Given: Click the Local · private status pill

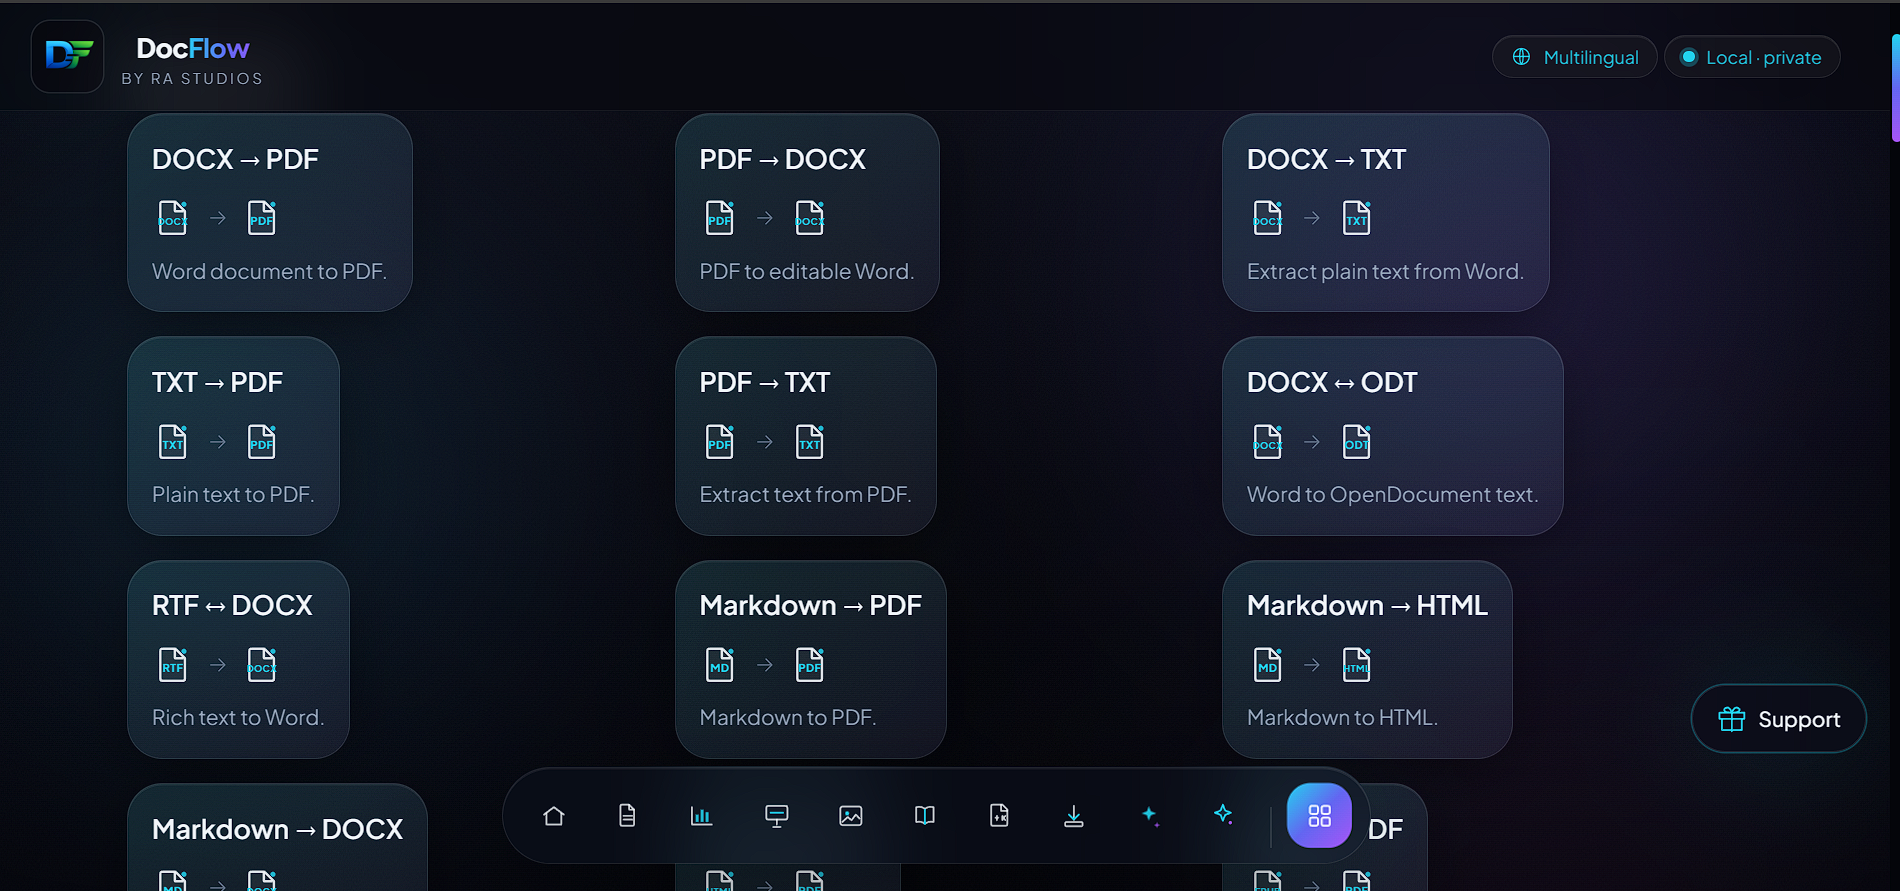Looking at the screenshot, I should [x=1752, y=57].
